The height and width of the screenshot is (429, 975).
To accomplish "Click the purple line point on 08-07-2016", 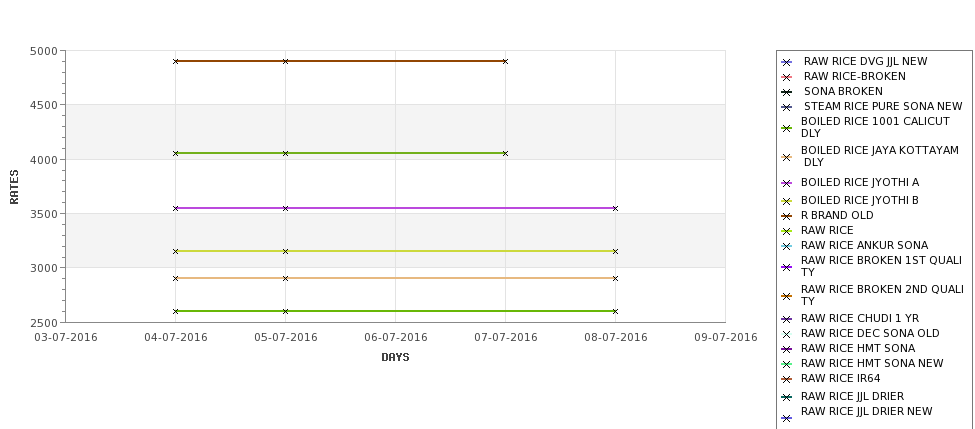I will [x=616, y=208].
